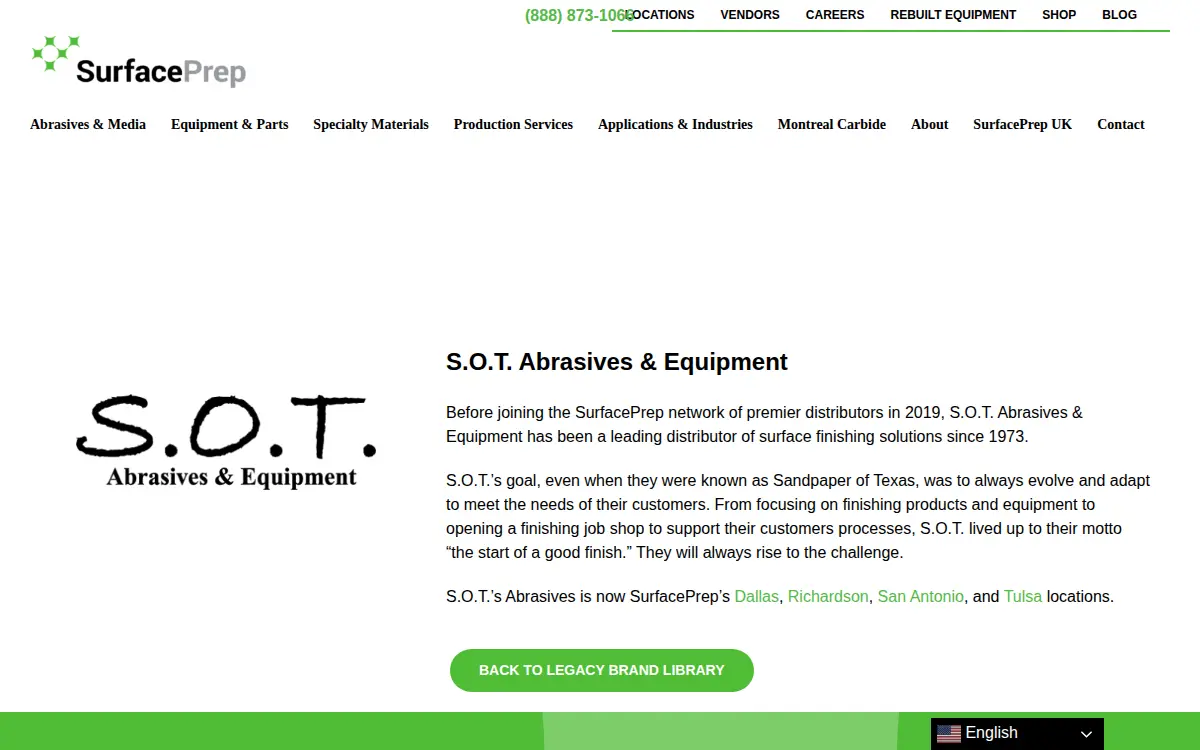Screen dimensions: 1200x750
Task: Visit the Shop link
Action: [x=1059, y=15]
